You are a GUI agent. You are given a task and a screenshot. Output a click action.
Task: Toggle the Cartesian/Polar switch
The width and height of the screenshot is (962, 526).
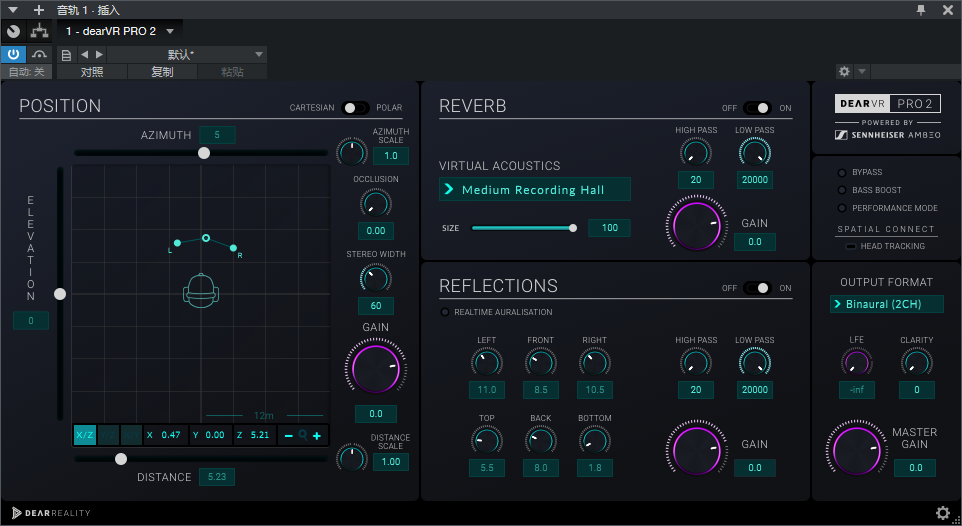tap(355, 107)
